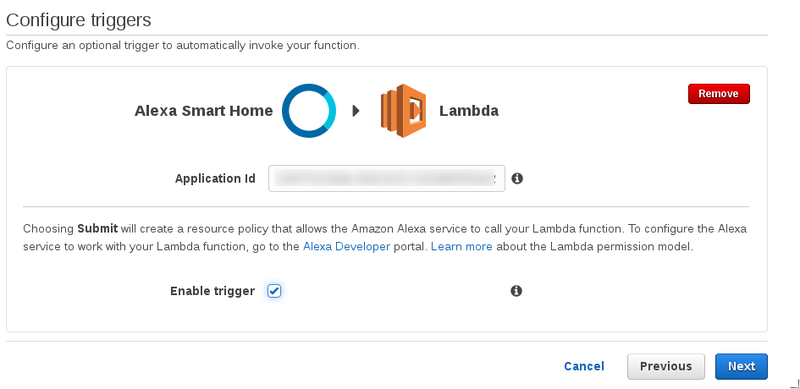Uncheck the Enable trigger checkbox
Image resolution: width=800 pixels, height=389 pixels.
(274, 291)
